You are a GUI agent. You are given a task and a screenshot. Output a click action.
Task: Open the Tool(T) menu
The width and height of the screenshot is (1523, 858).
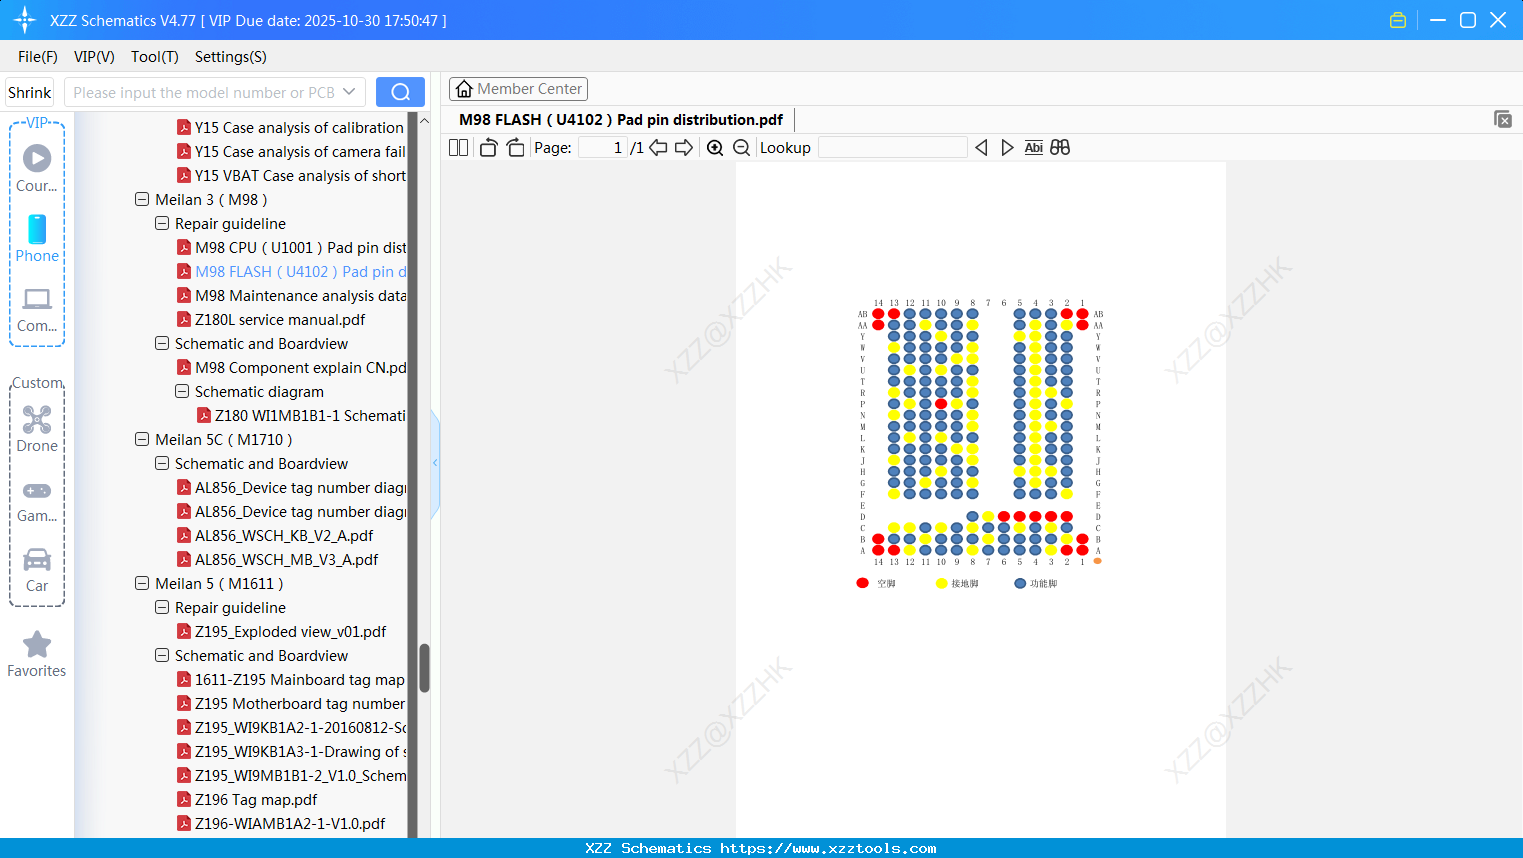[155, 57]
